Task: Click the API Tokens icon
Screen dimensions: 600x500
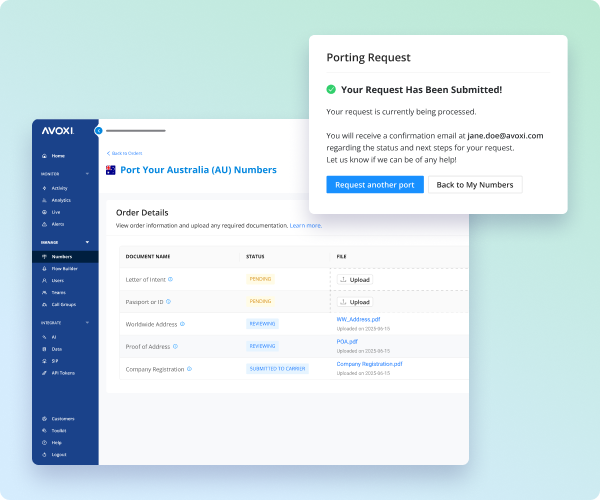Action: [x=44, y=373]
